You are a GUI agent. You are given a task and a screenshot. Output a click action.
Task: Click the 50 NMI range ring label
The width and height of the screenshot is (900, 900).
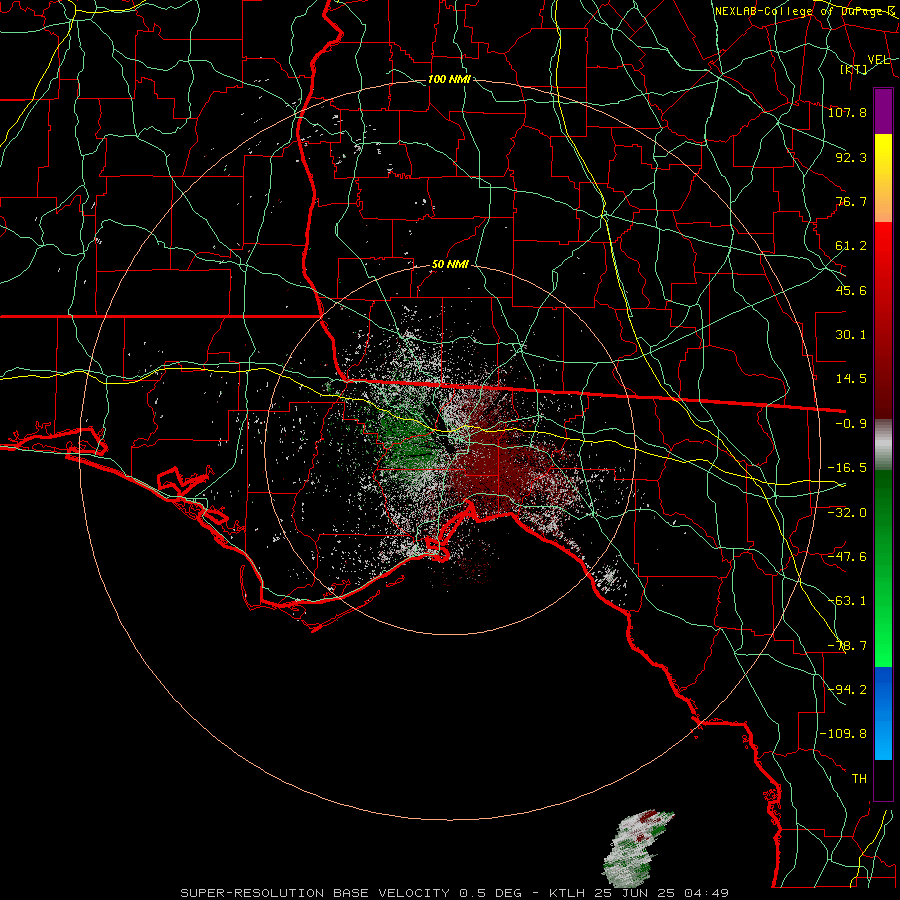450,265
